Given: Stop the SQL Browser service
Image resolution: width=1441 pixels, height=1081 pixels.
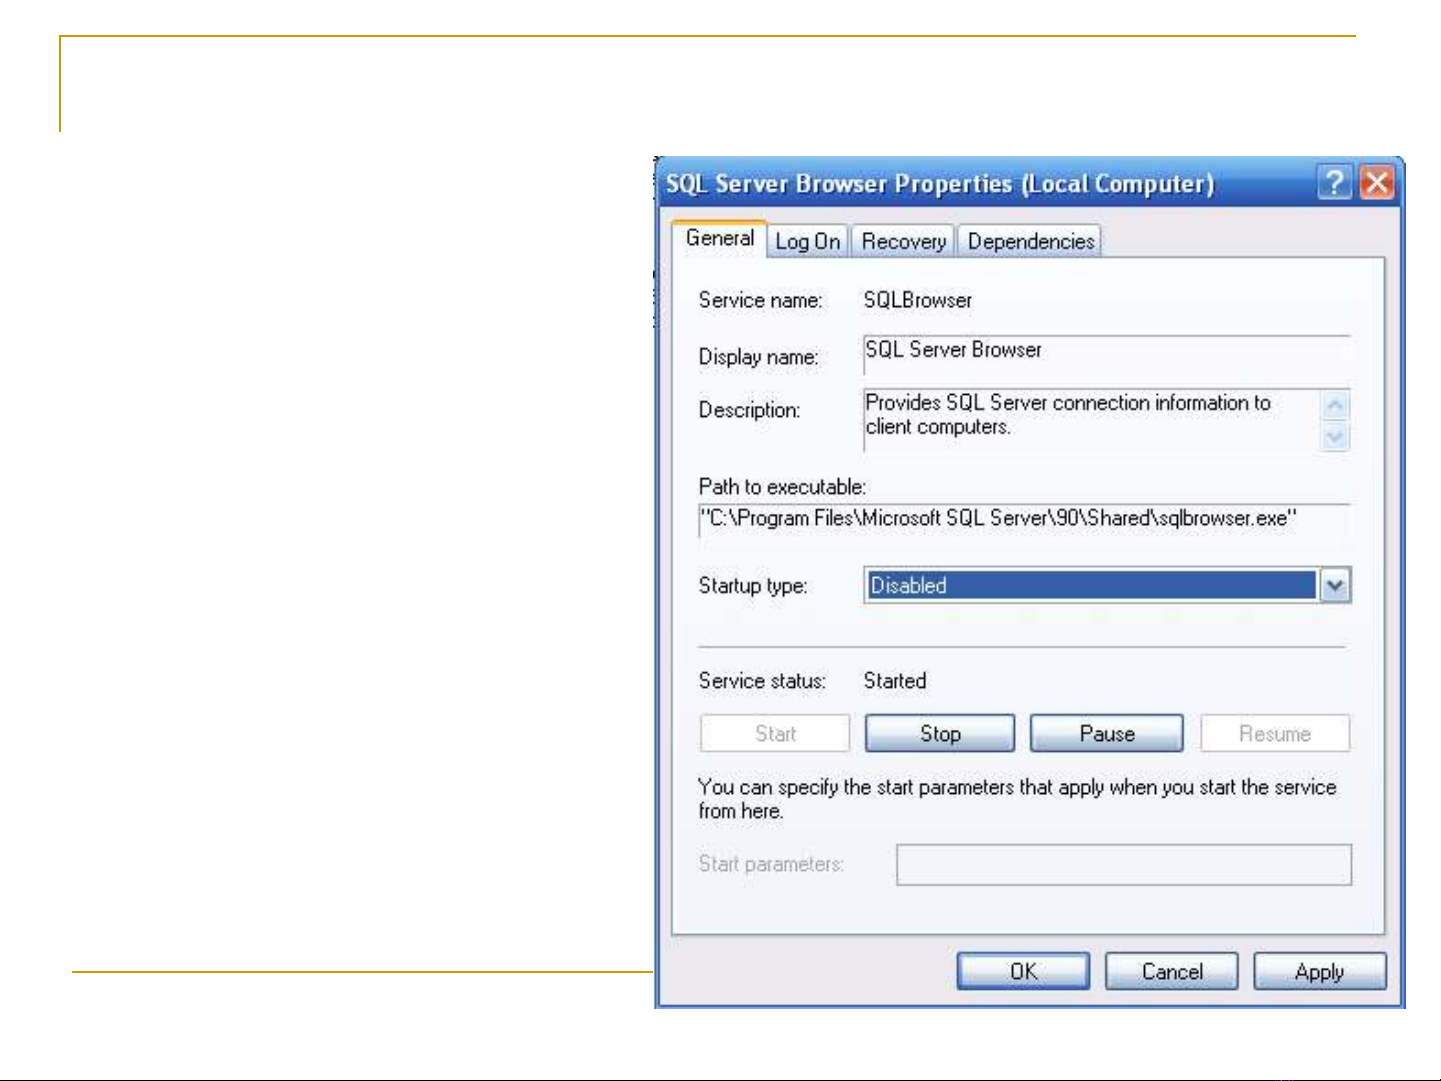Looking at the screenshot, I should [x=939, y=734].
